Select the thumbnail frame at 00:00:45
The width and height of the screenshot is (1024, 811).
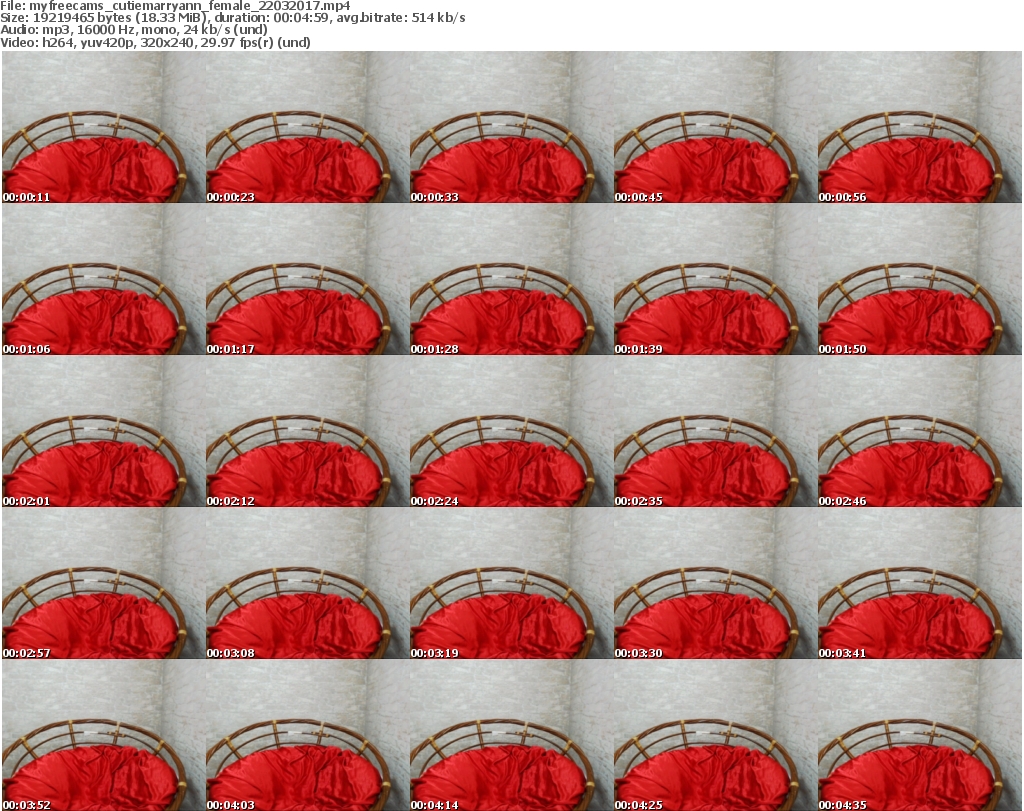pyautogui.click(x=716, y=127)
